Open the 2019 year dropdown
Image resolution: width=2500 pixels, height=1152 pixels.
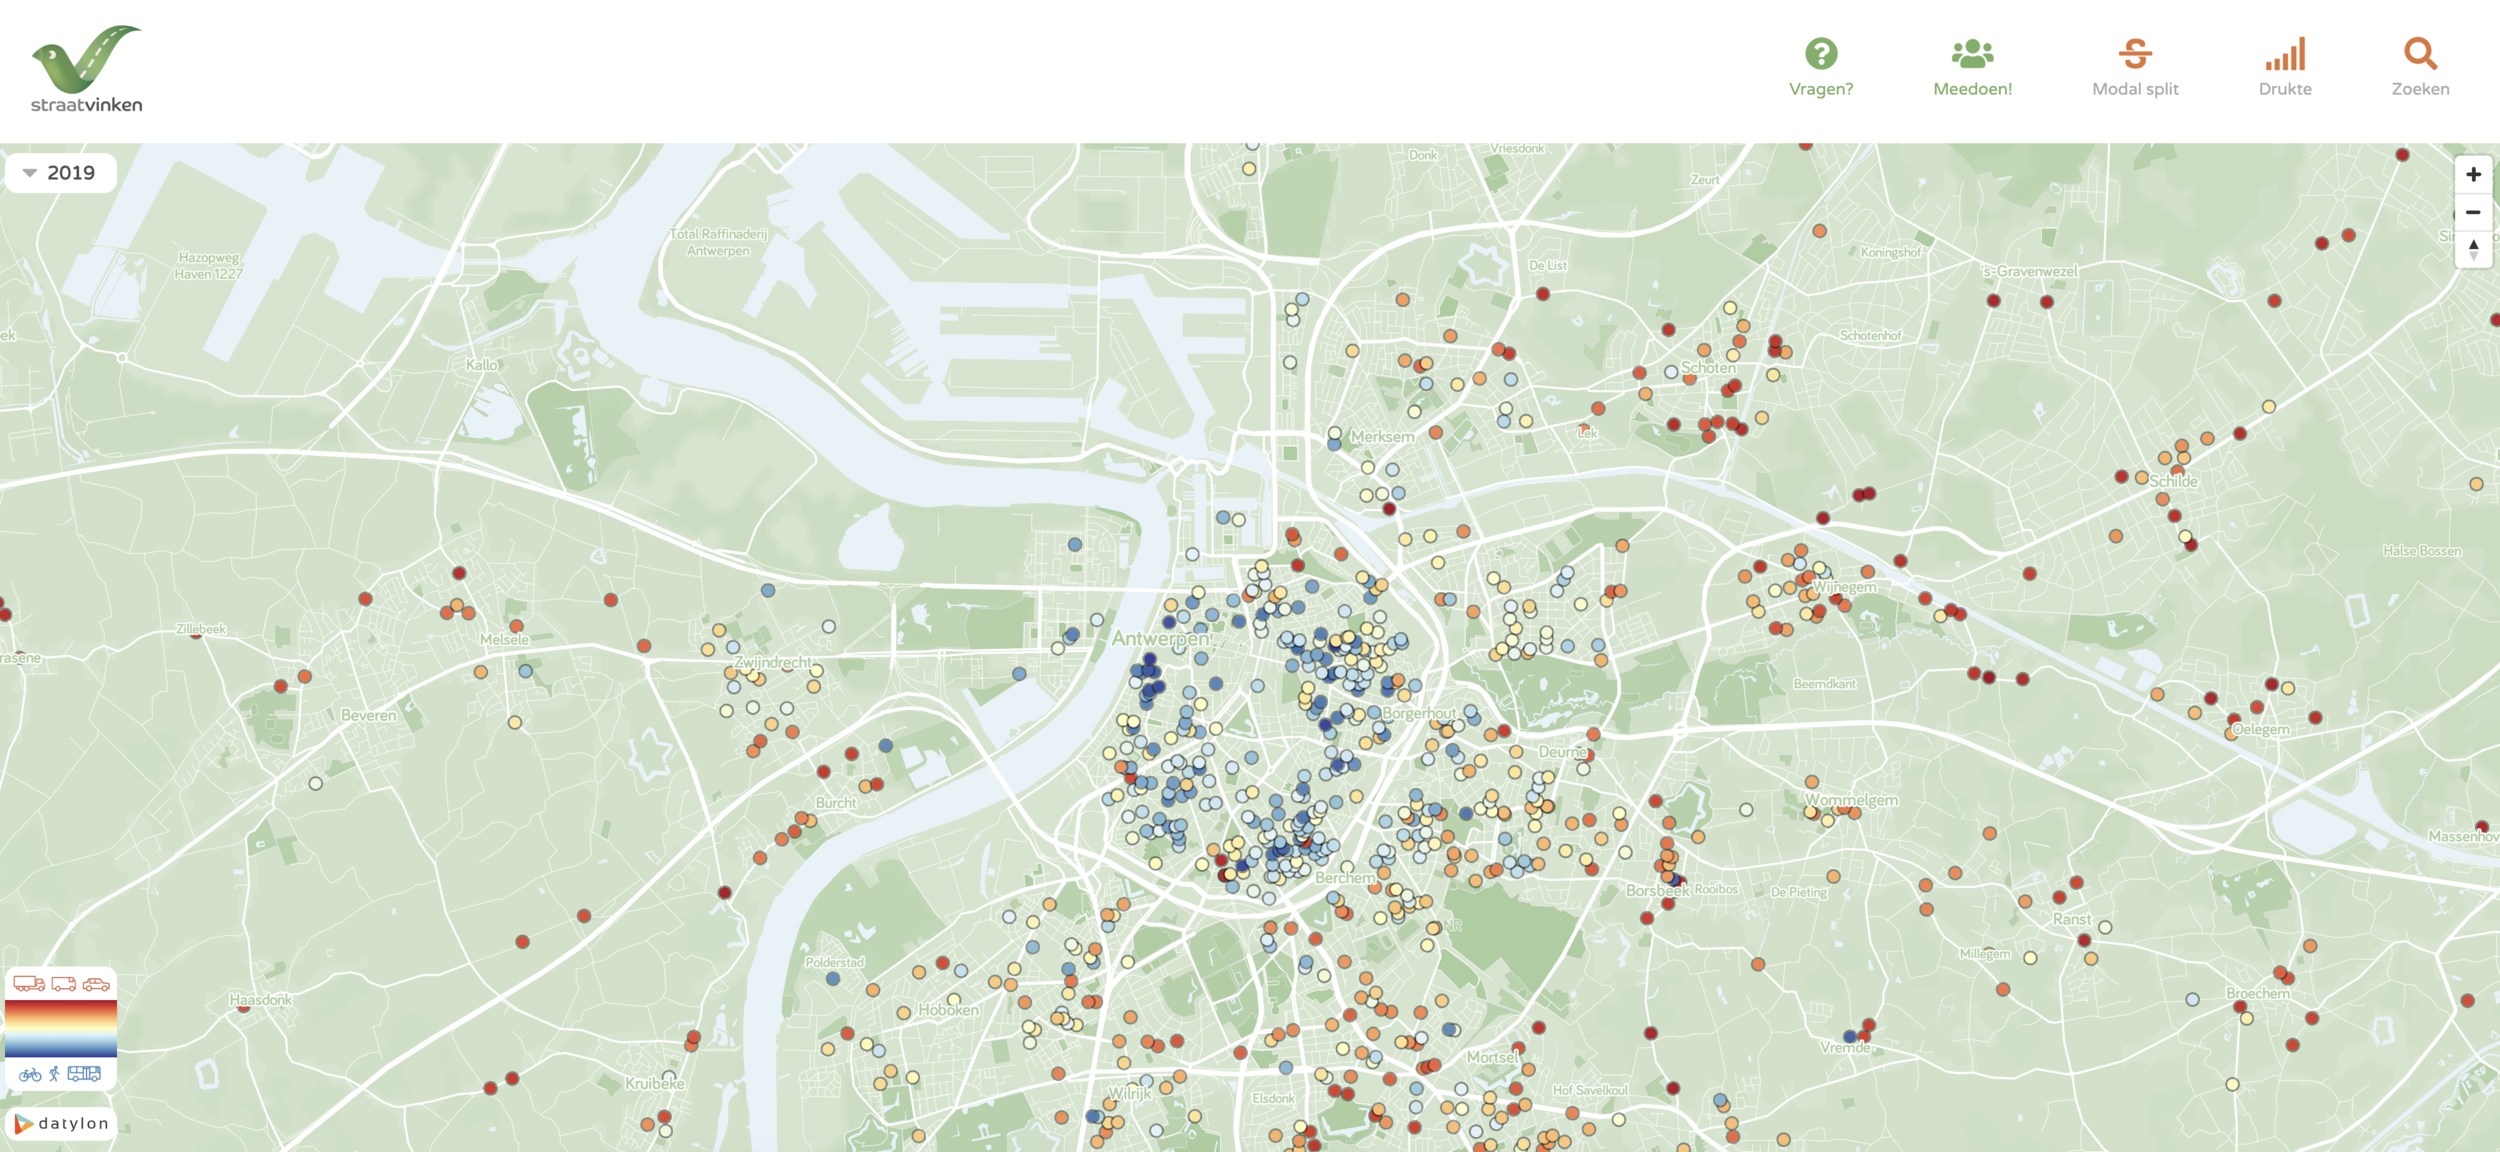pos(60,173)
